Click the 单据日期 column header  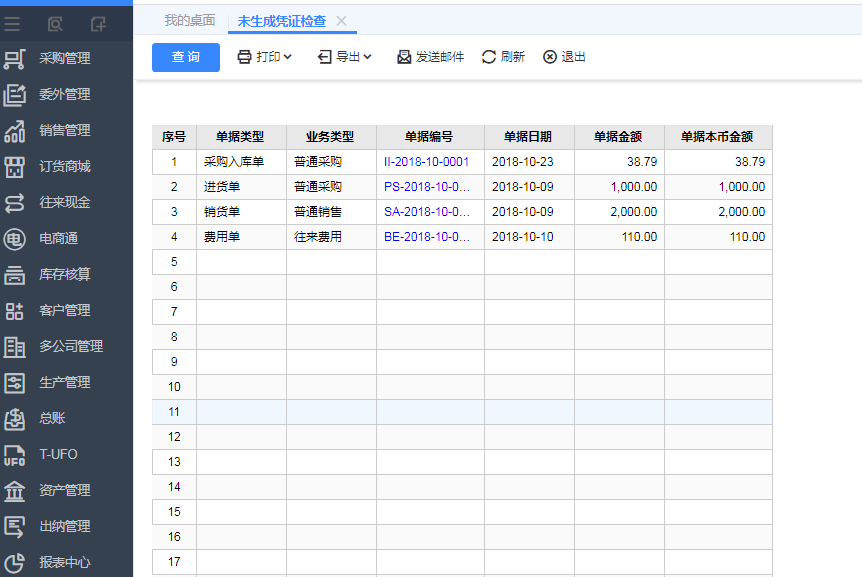528,137
